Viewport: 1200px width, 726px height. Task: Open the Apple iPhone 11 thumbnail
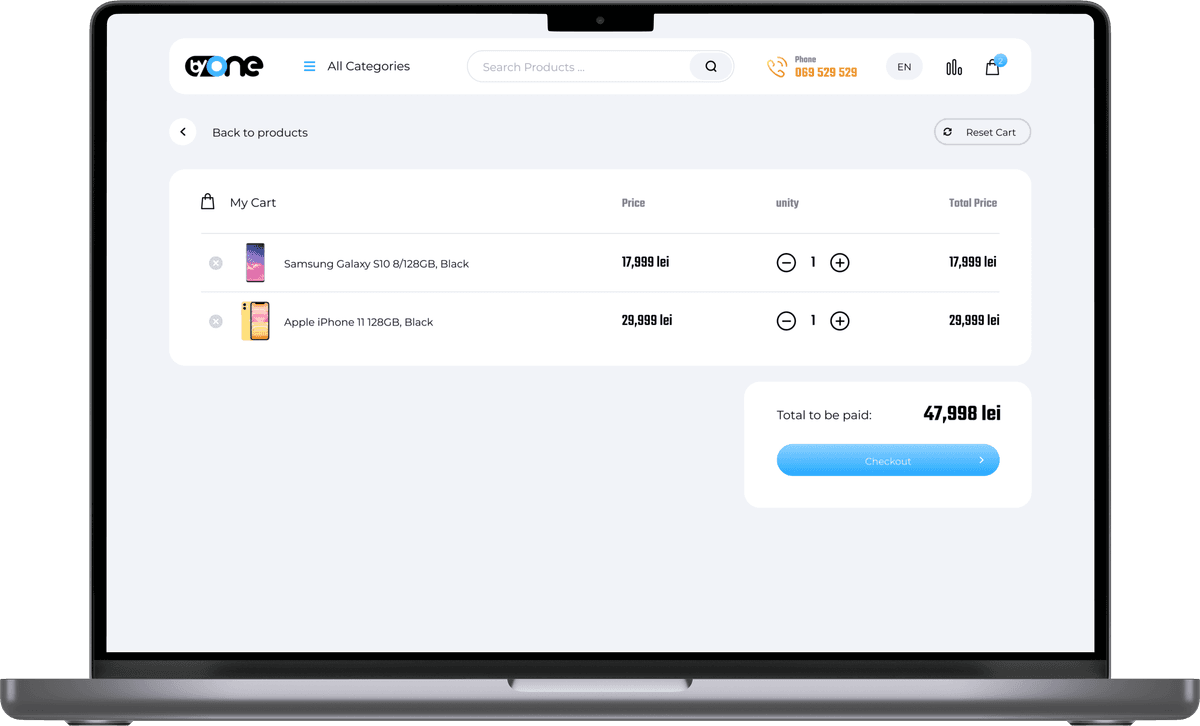tap(255, 322)
